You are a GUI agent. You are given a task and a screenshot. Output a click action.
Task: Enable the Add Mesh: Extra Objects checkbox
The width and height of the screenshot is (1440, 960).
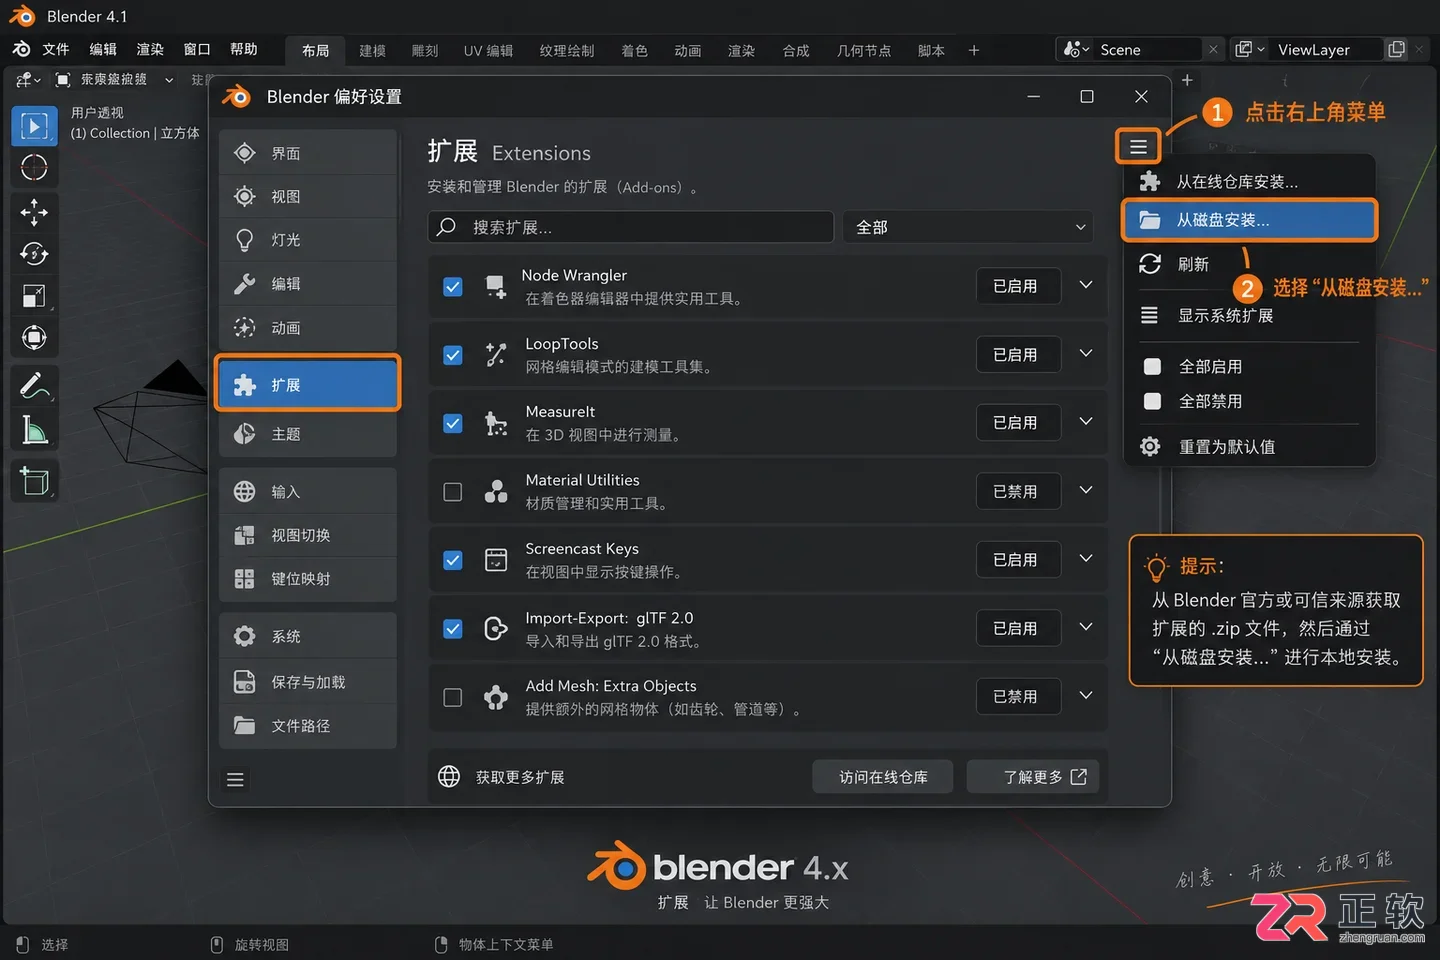point(453,697)
